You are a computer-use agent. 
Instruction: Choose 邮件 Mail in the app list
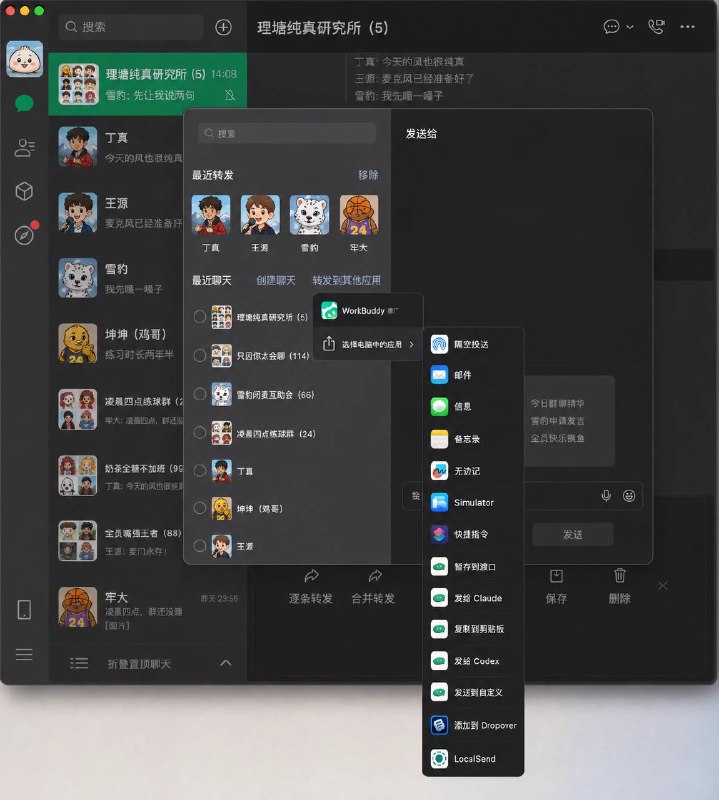point(473,375)
